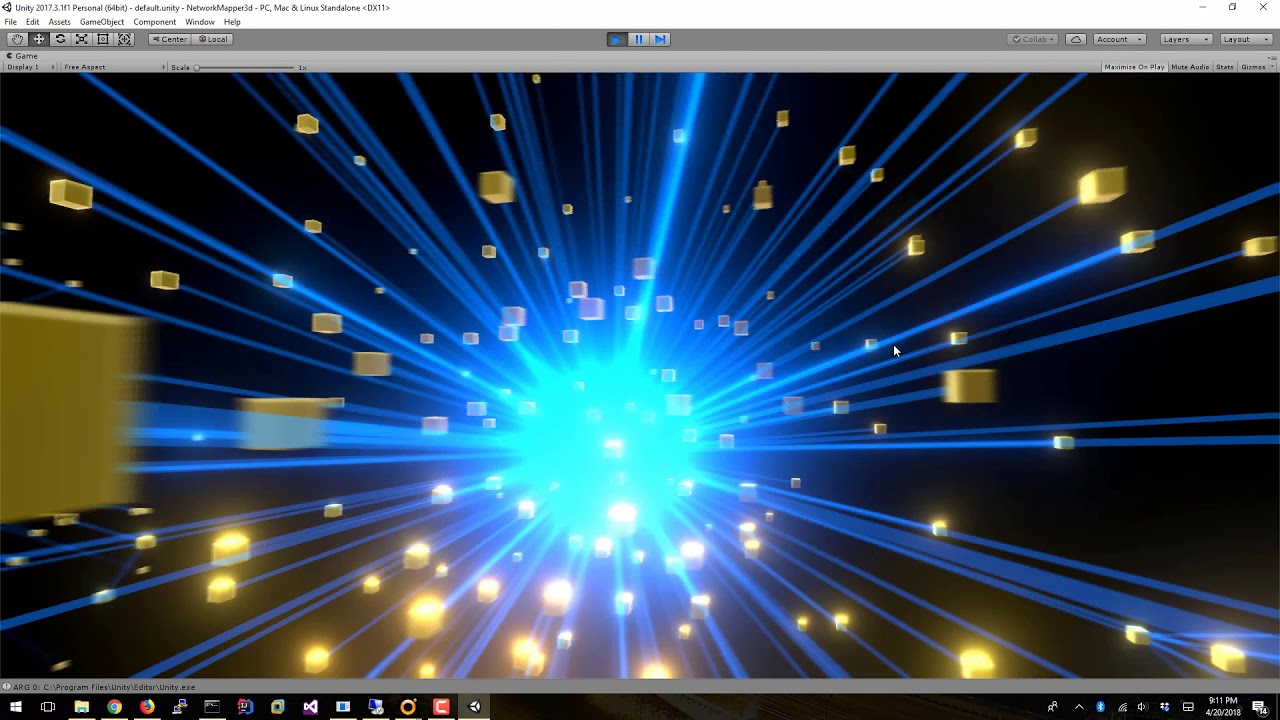
Task: Step forward one frame
Action: pos(660,39)
